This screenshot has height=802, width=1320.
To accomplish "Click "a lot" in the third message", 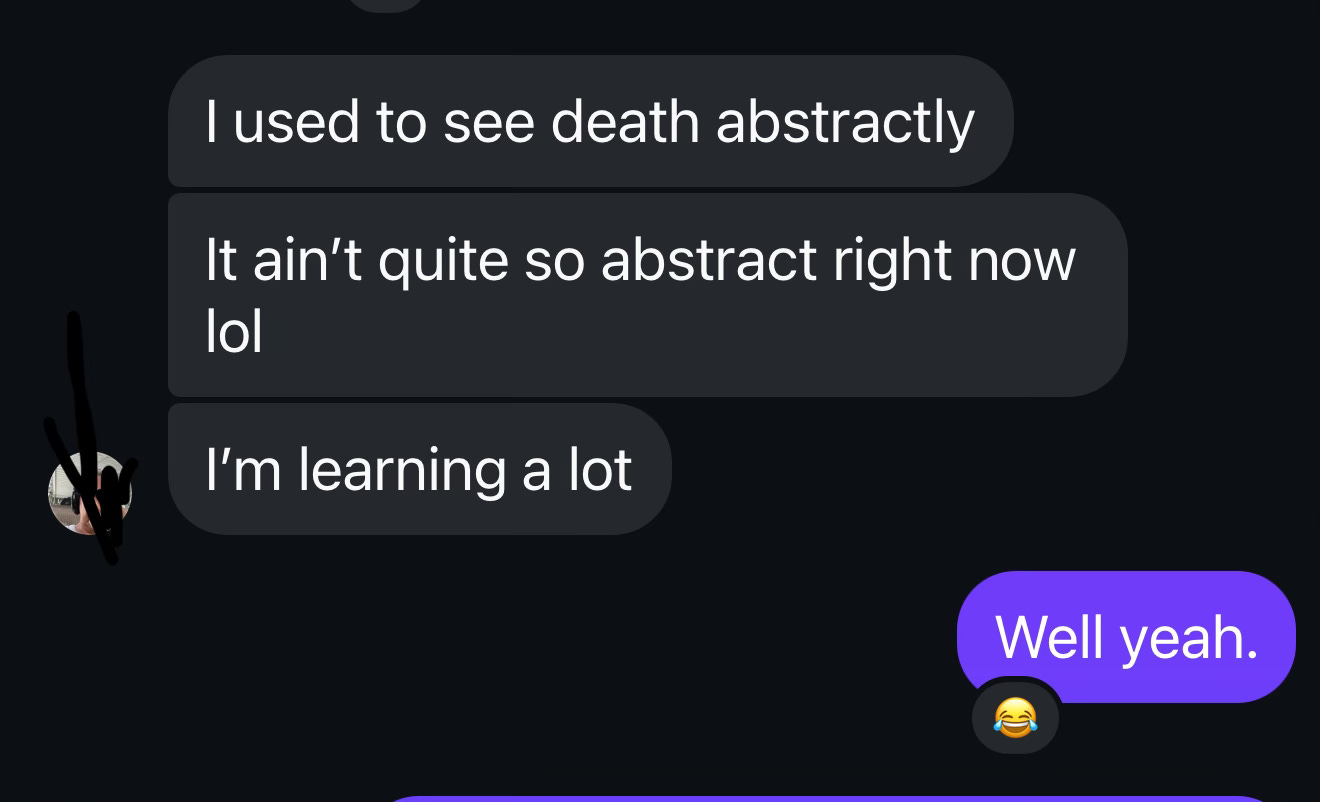I will 577,469.
